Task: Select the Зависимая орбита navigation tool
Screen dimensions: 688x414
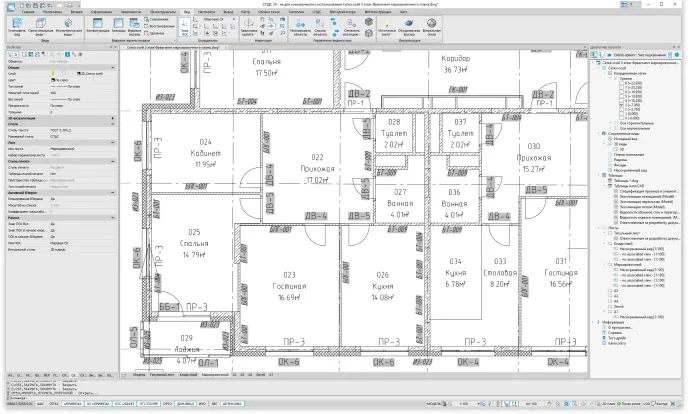Action: [x=249, y=34]
